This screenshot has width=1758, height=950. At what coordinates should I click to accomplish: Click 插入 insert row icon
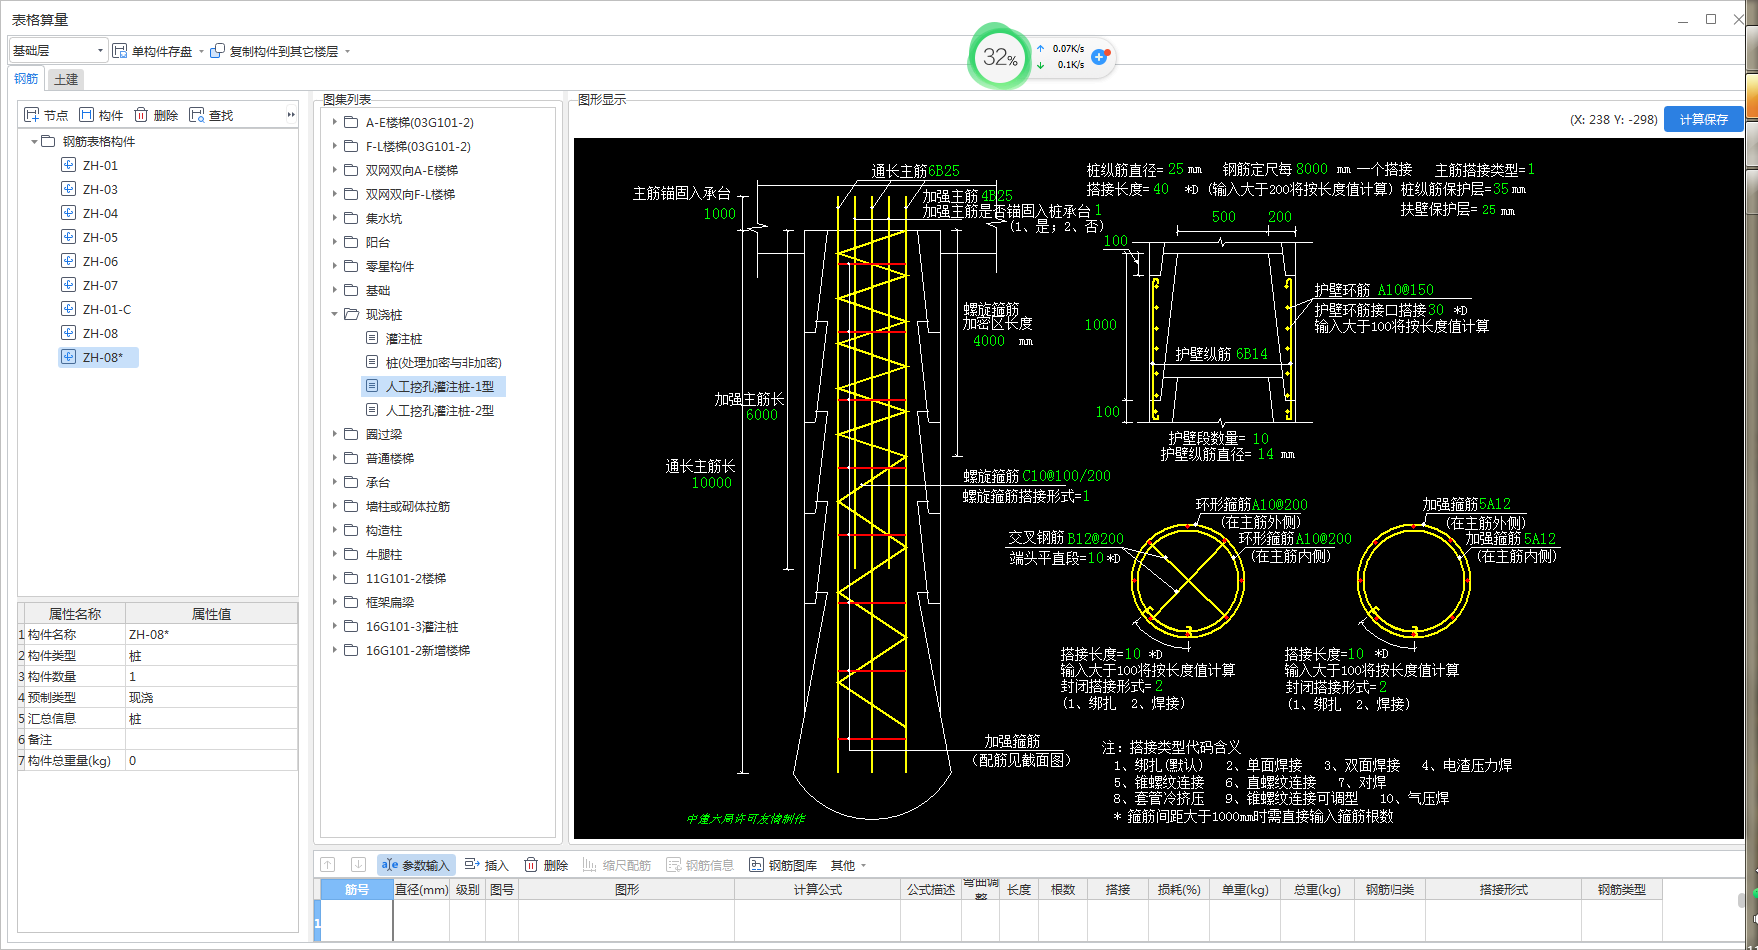tap(472, 865)
